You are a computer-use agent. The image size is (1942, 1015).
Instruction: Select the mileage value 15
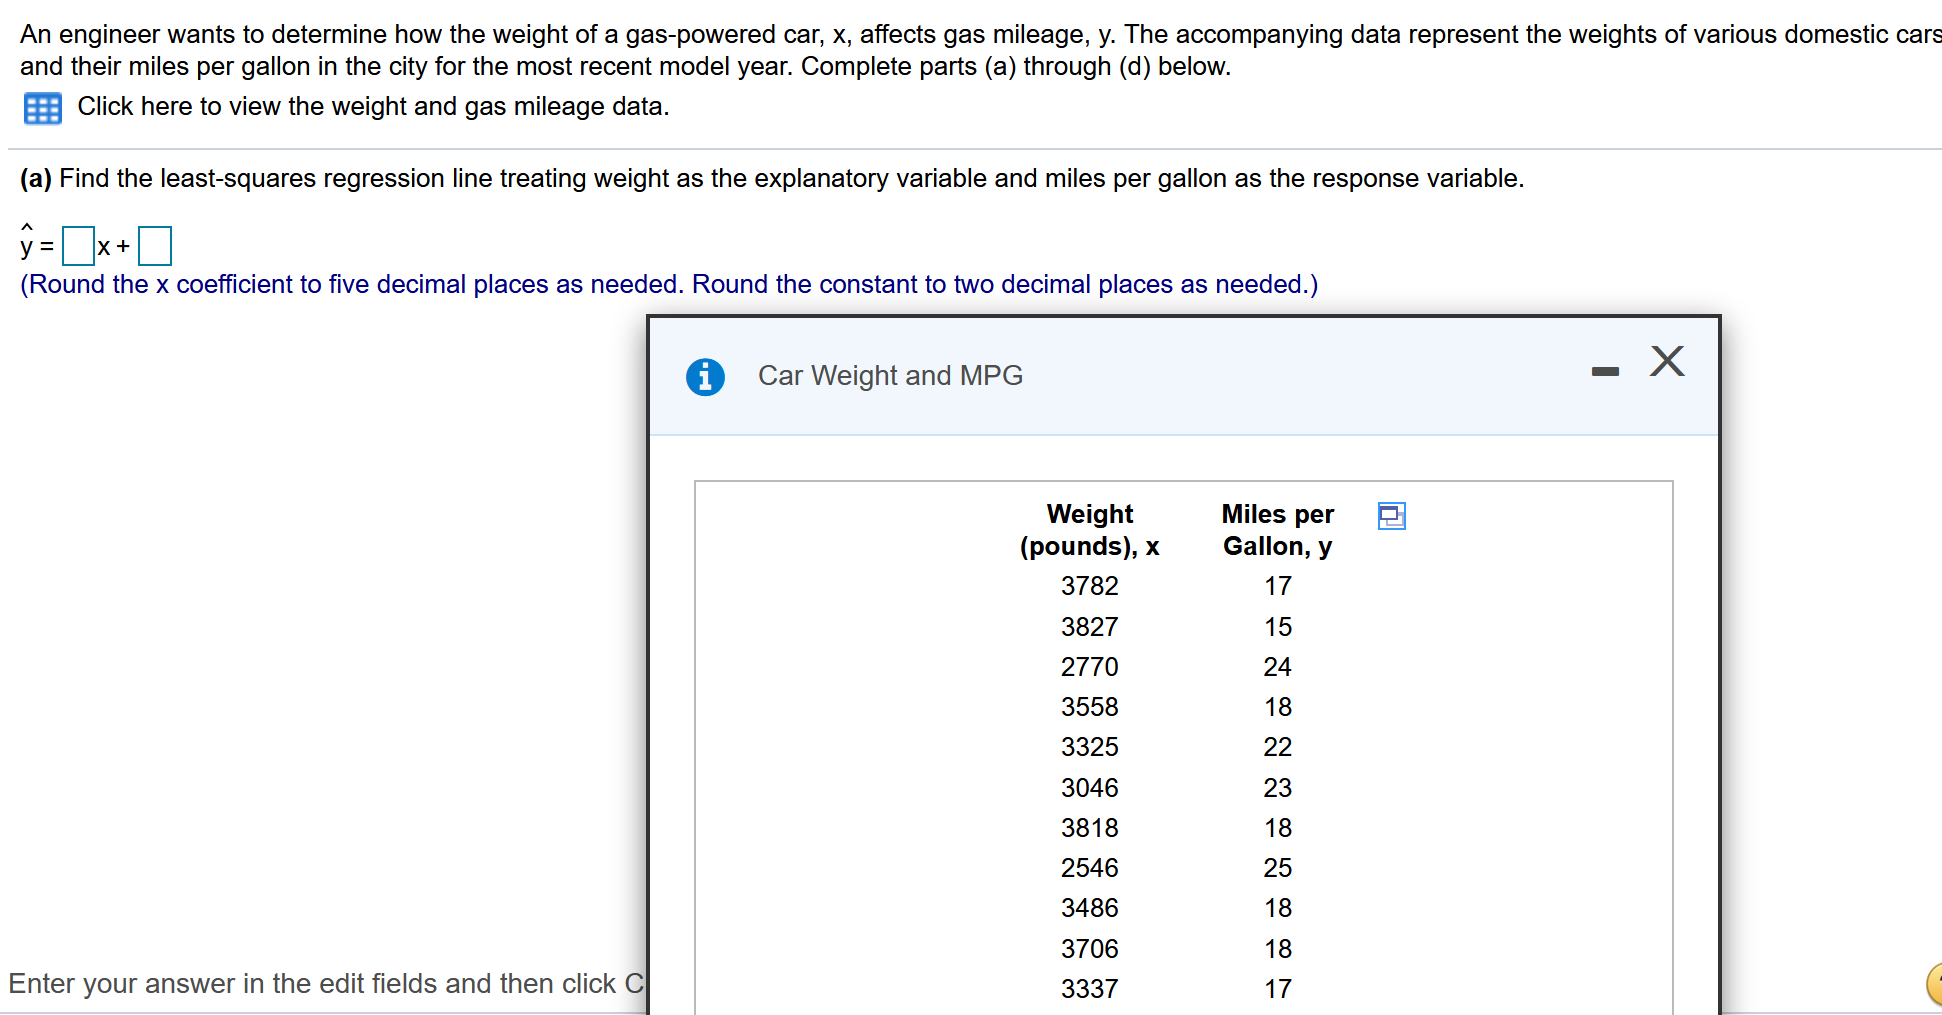1277,626
